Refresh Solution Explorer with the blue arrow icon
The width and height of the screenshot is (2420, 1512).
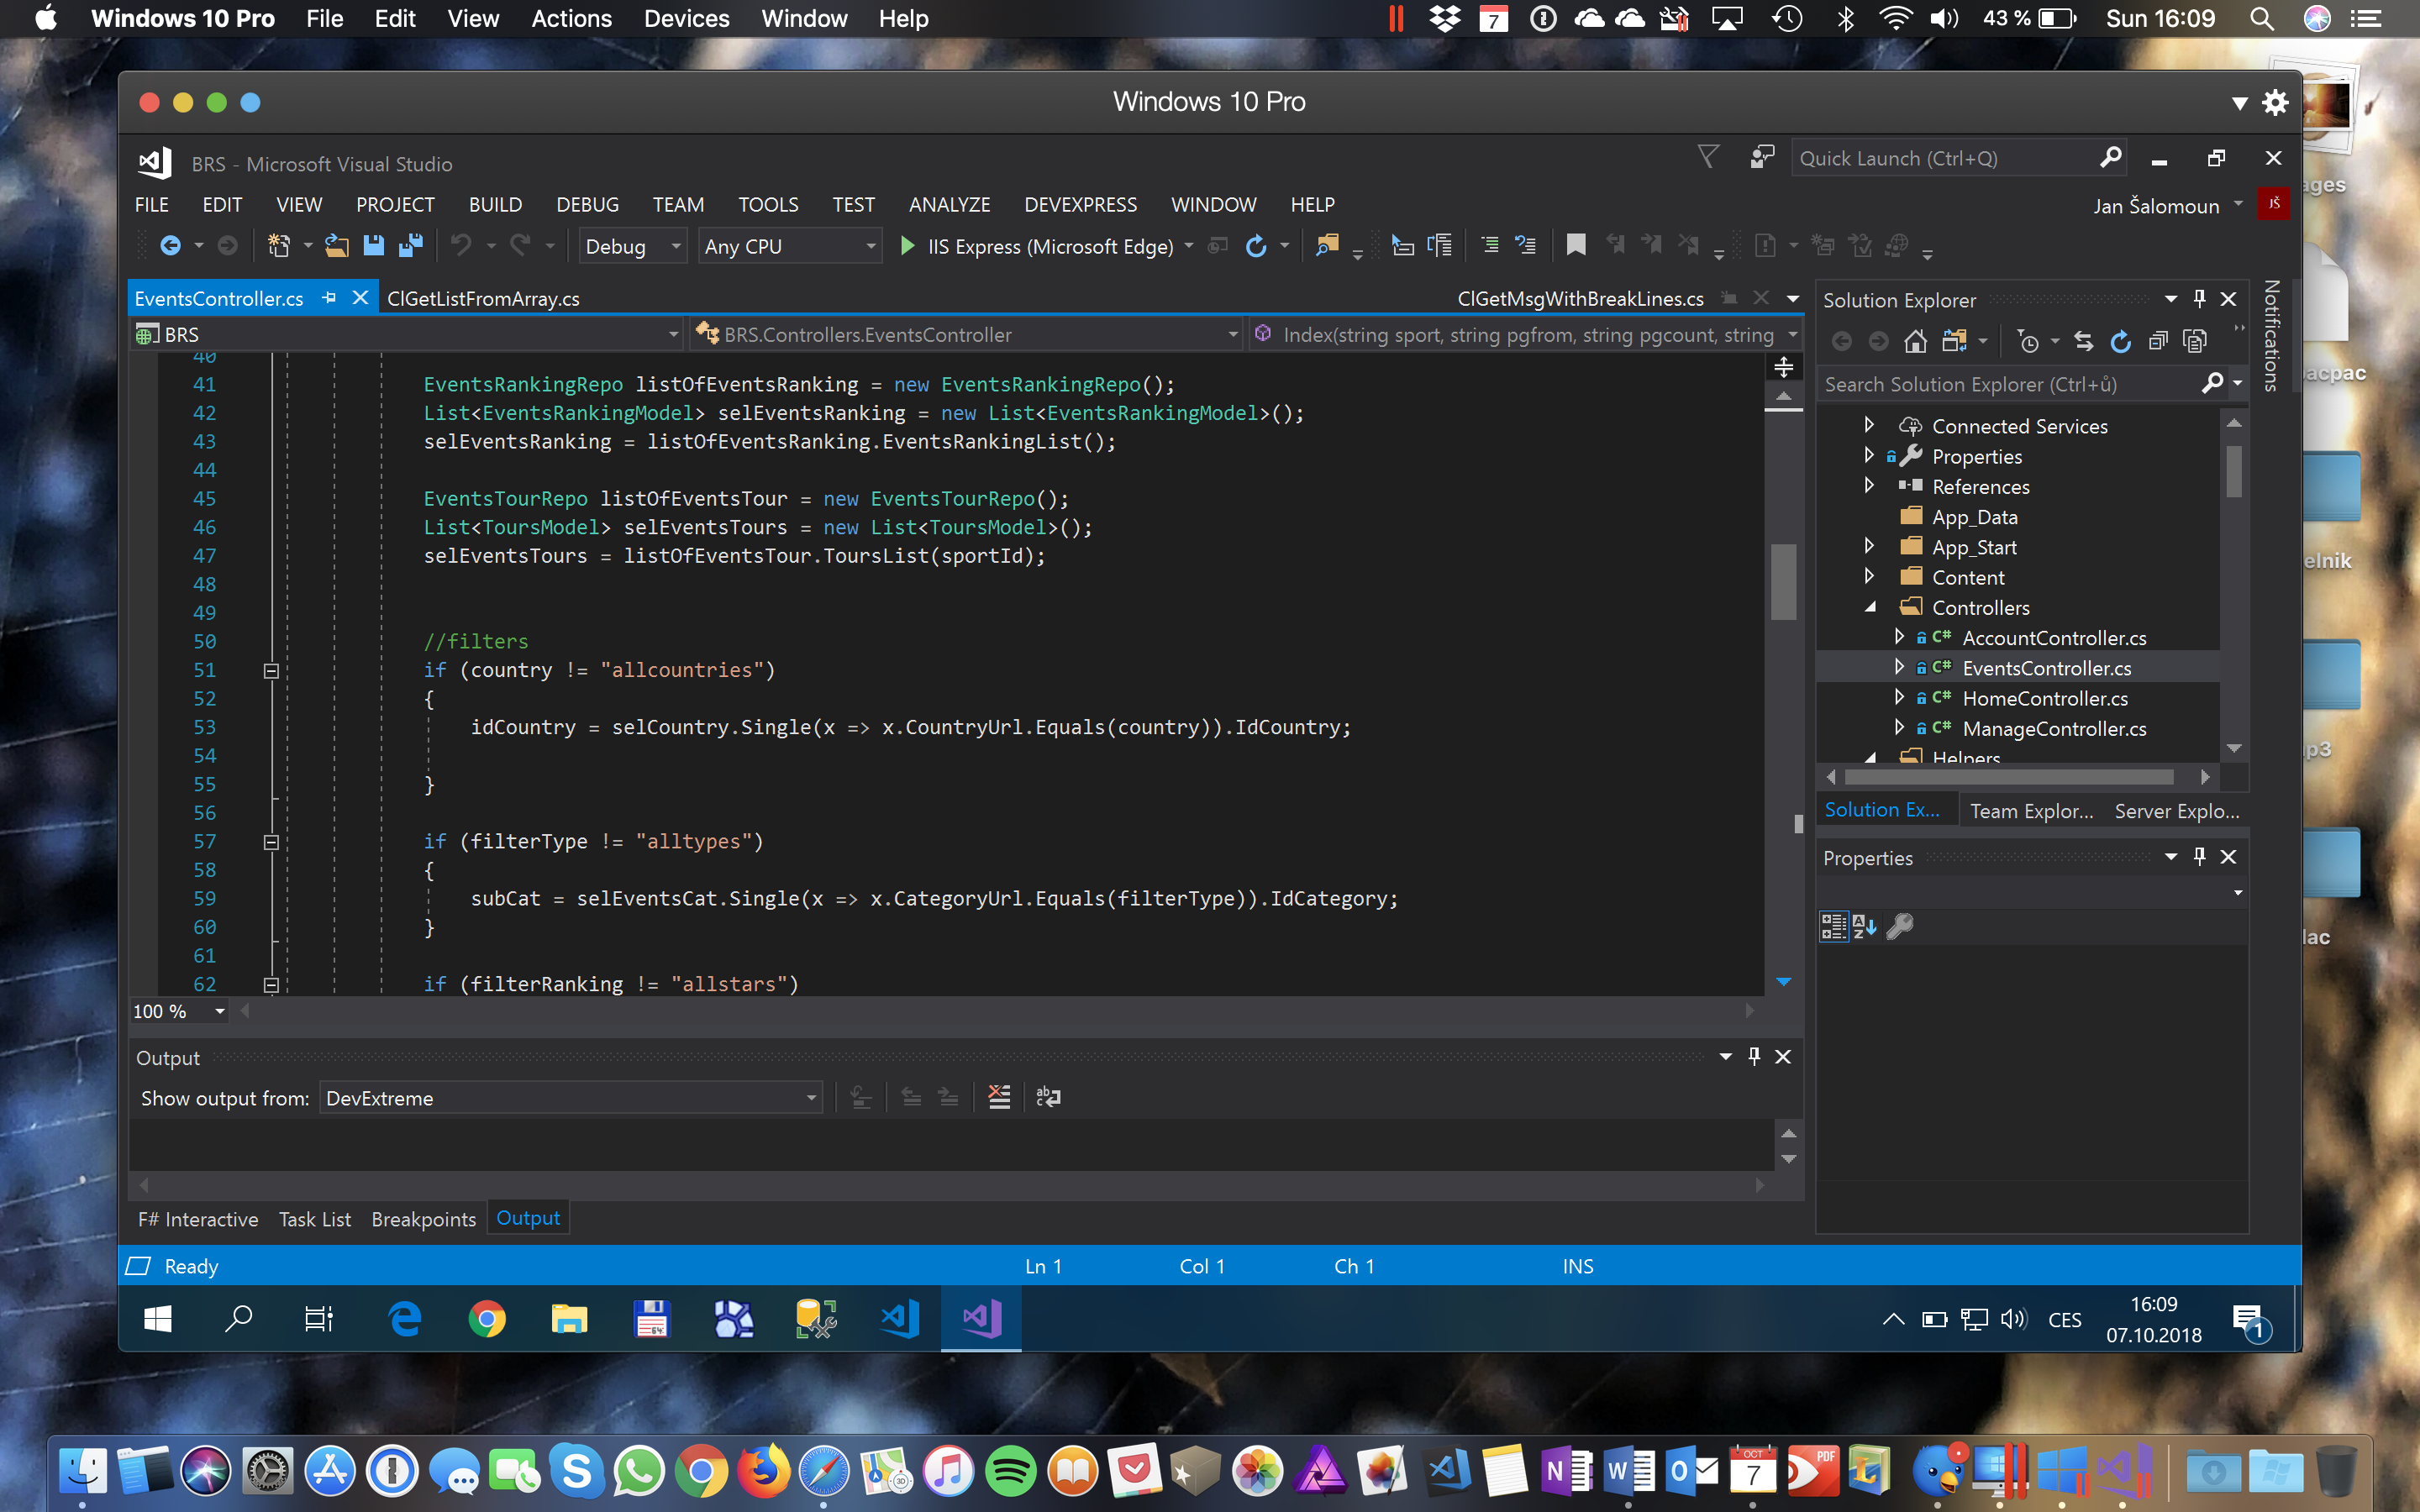2120,342
